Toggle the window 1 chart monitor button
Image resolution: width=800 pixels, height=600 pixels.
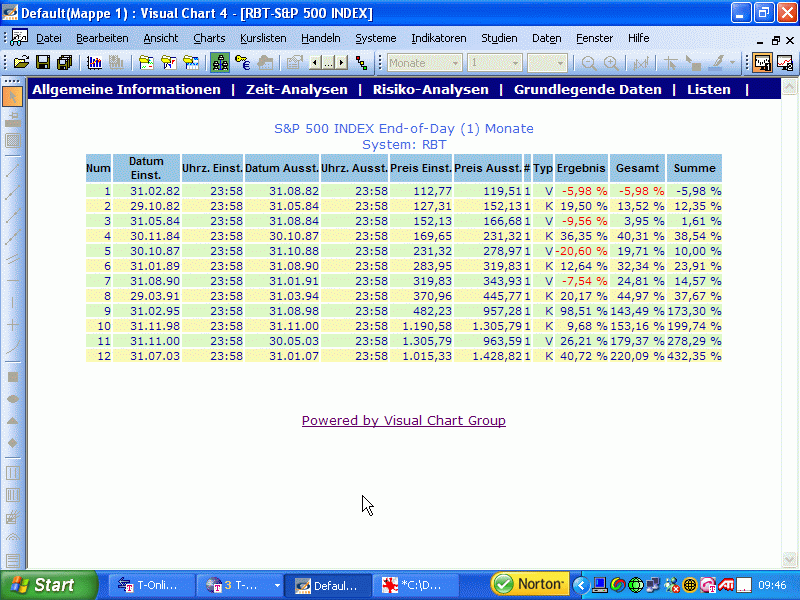tap(763, 62)
